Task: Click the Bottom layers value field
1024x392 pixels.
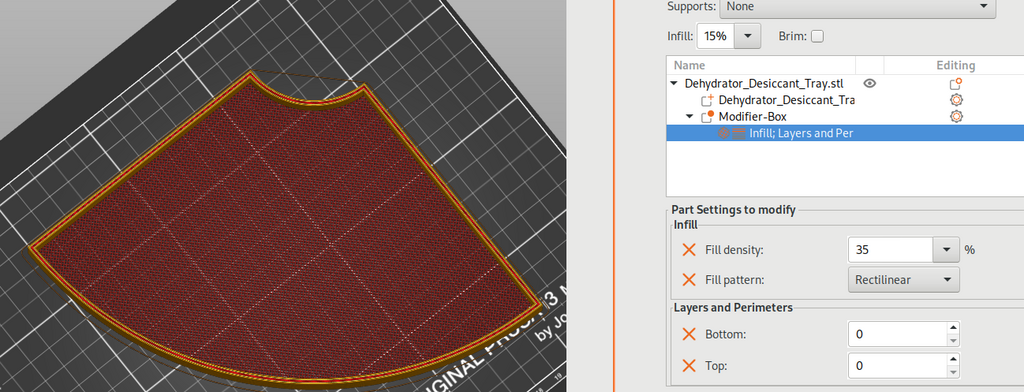Action: [x=897, y=334]
